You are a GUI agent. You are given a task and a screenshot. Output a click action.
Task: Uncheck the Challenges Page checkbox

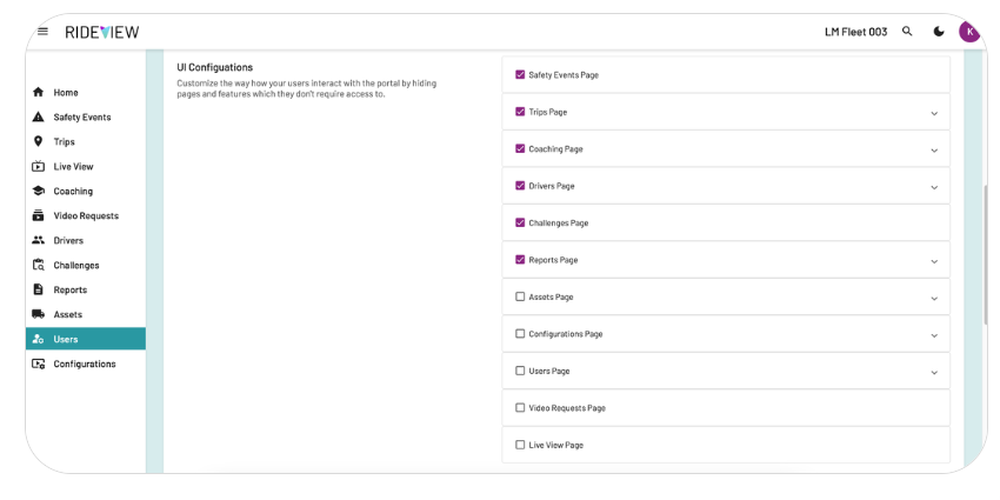(520, 223)
